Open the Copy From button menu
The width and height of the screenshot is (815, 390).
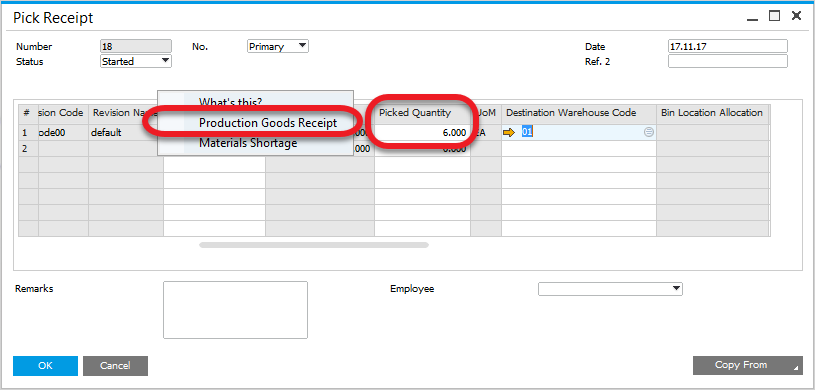point(748,365)
